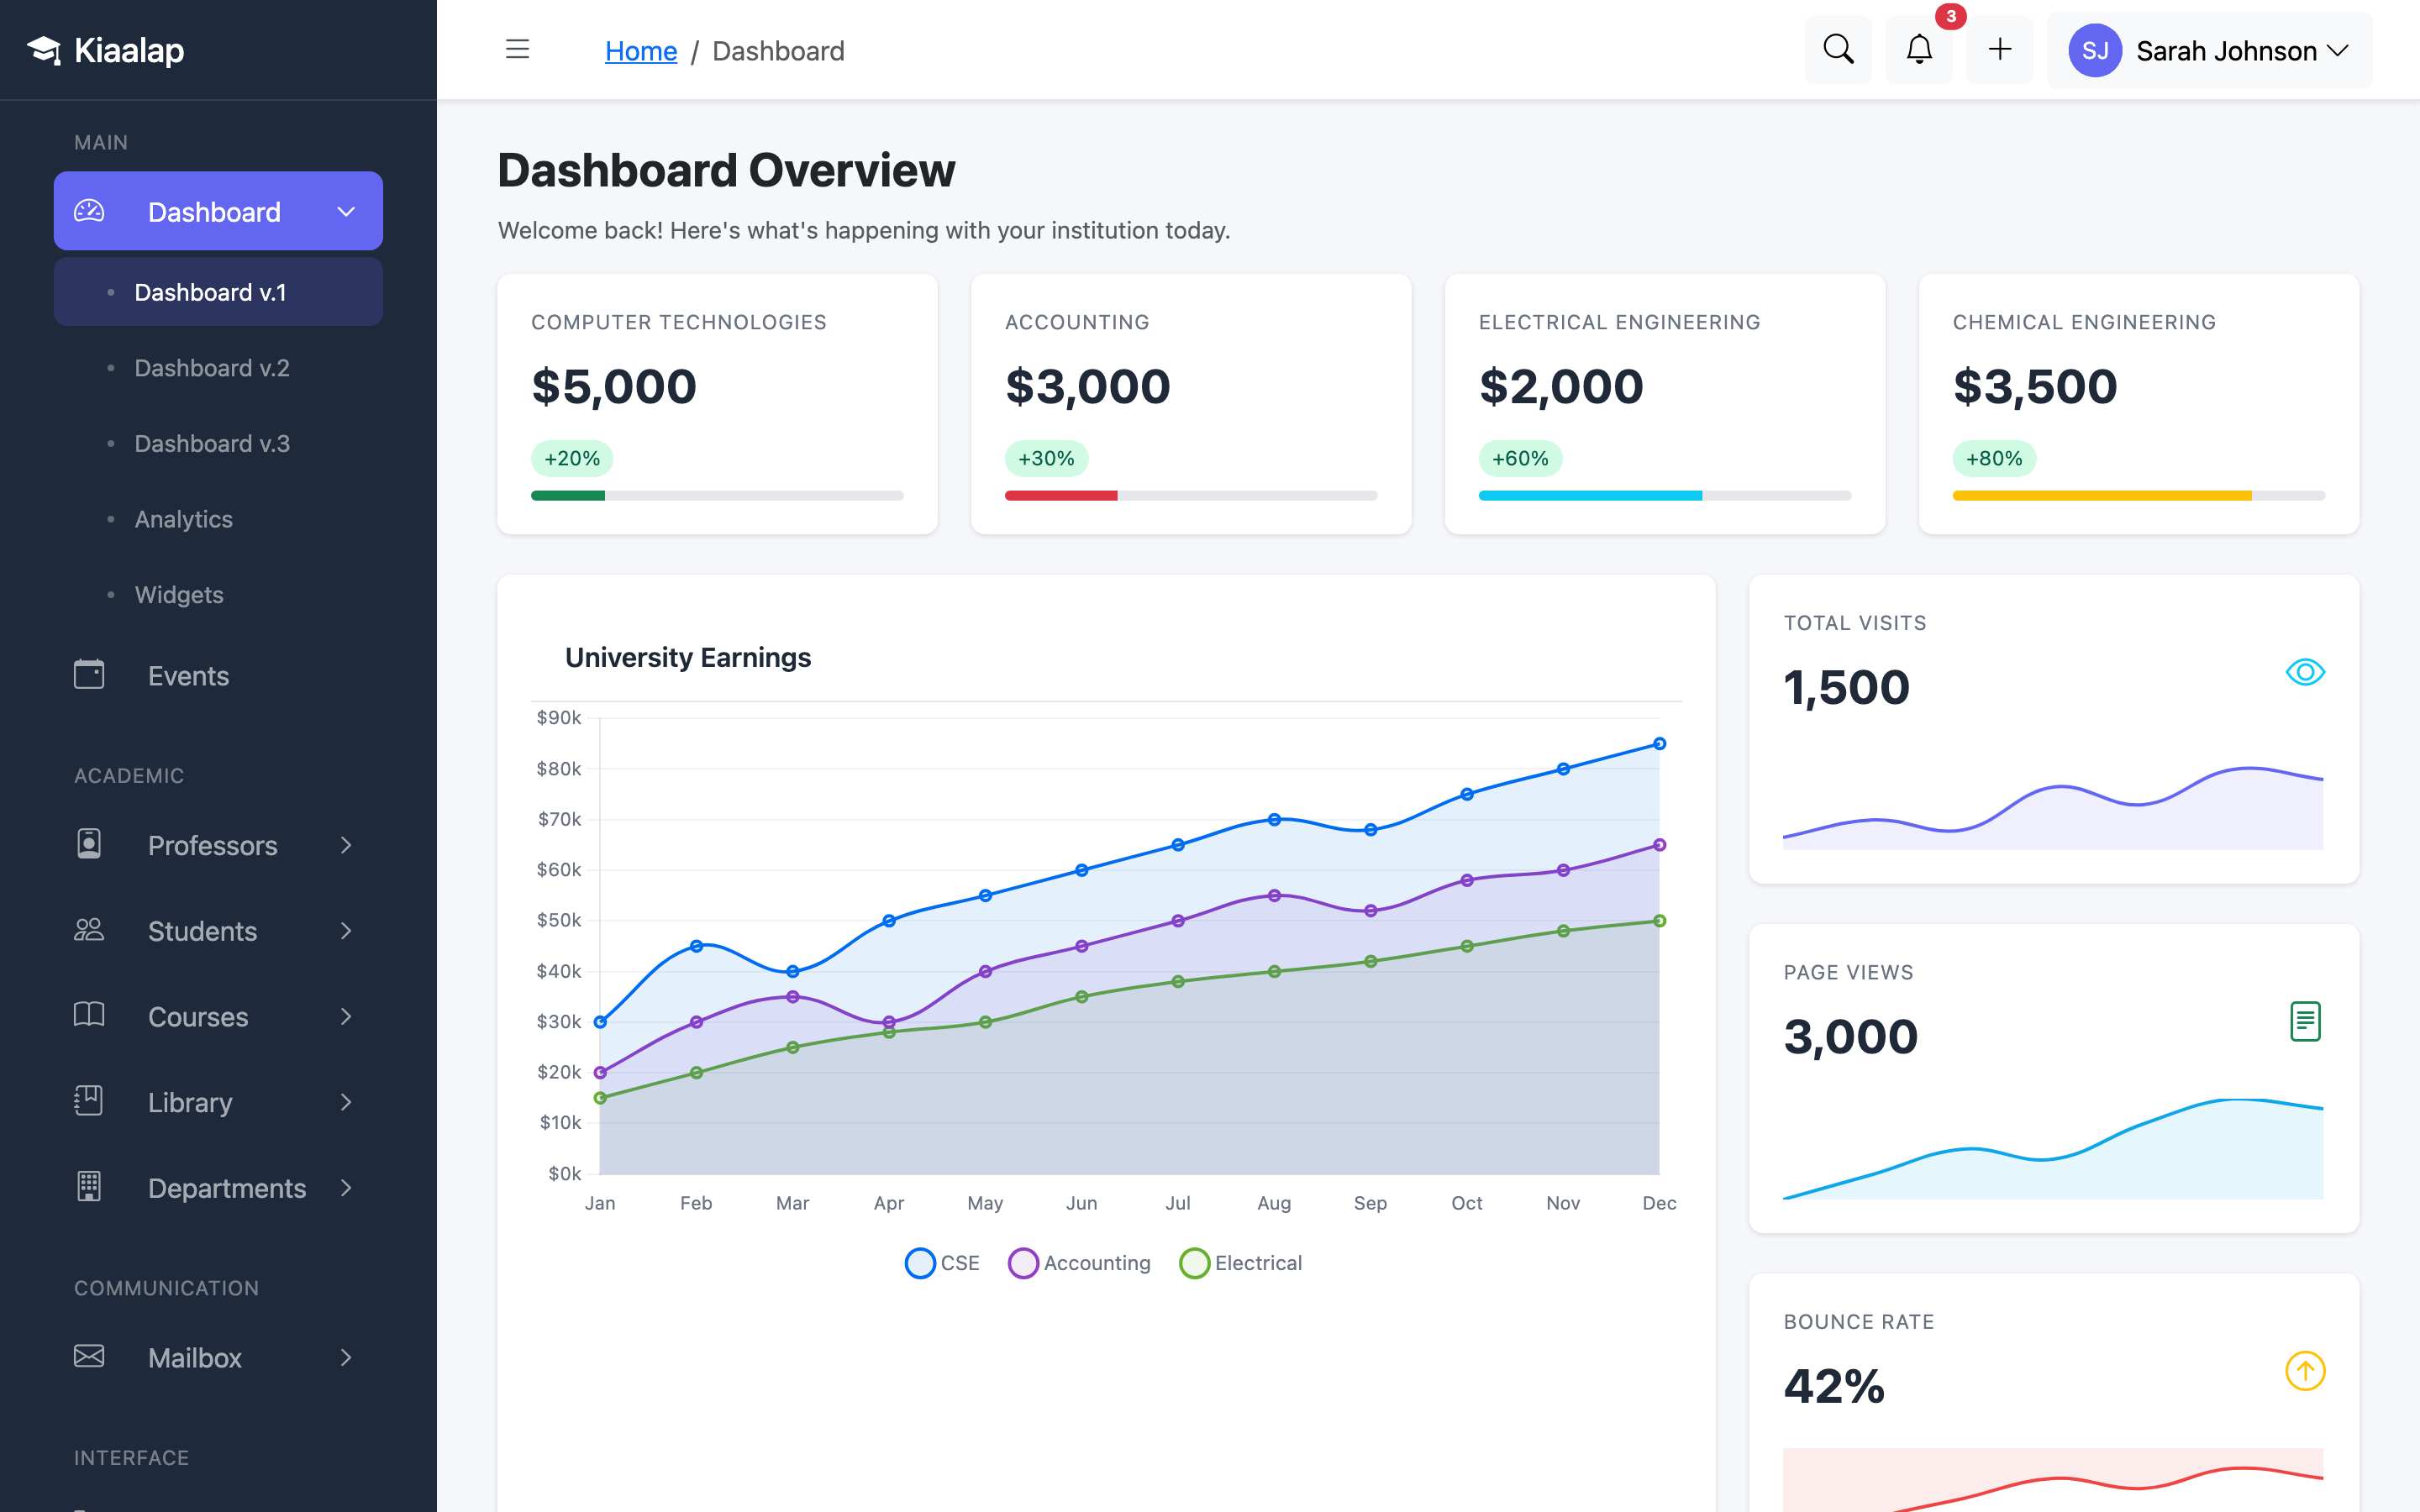The image size is (2420, 1512).
Task: Click the +80% growth badge
Action: 1994,458
